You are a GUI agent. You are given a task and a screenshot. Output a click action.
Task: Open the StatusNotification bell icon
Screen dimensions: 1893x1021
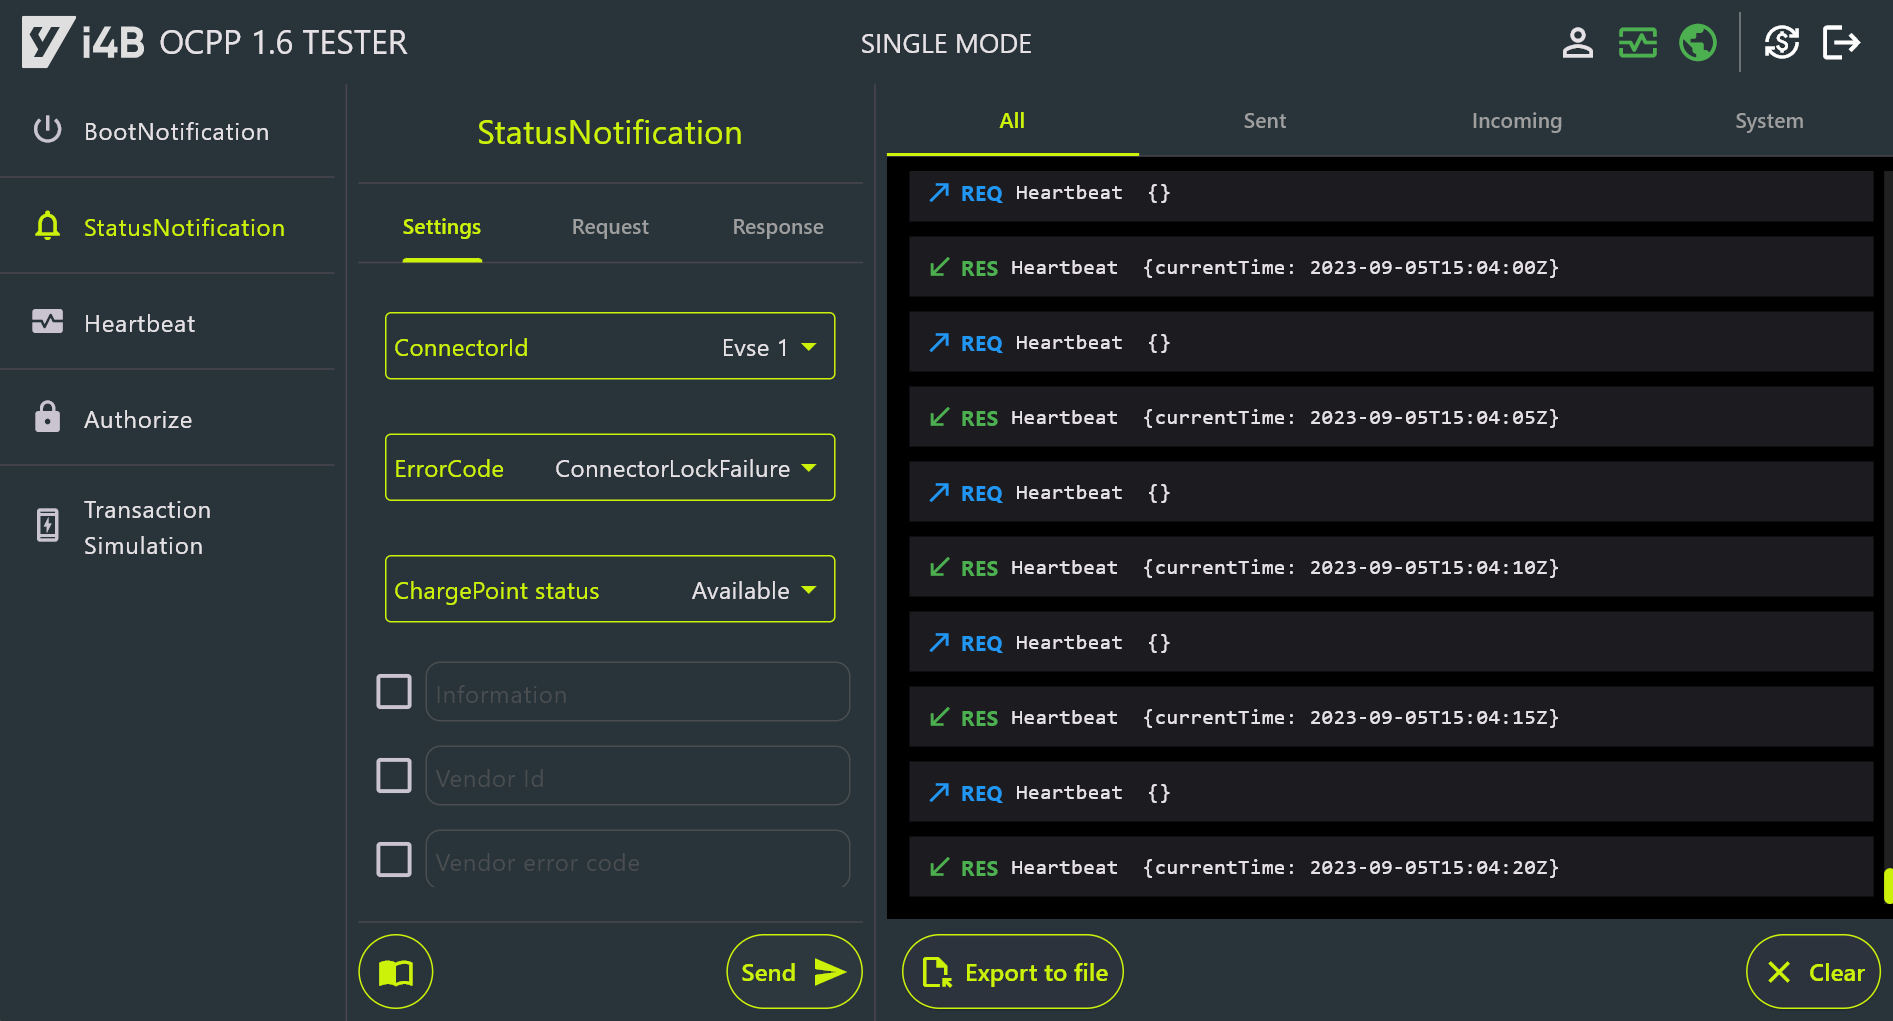pos(47,227)
